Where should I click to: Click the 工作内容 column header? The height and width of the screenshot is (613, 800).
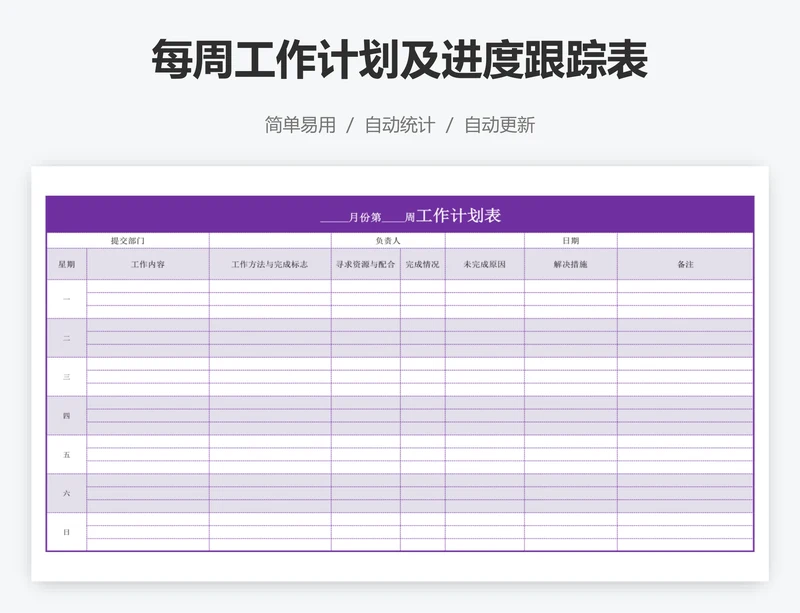[148, 264]
